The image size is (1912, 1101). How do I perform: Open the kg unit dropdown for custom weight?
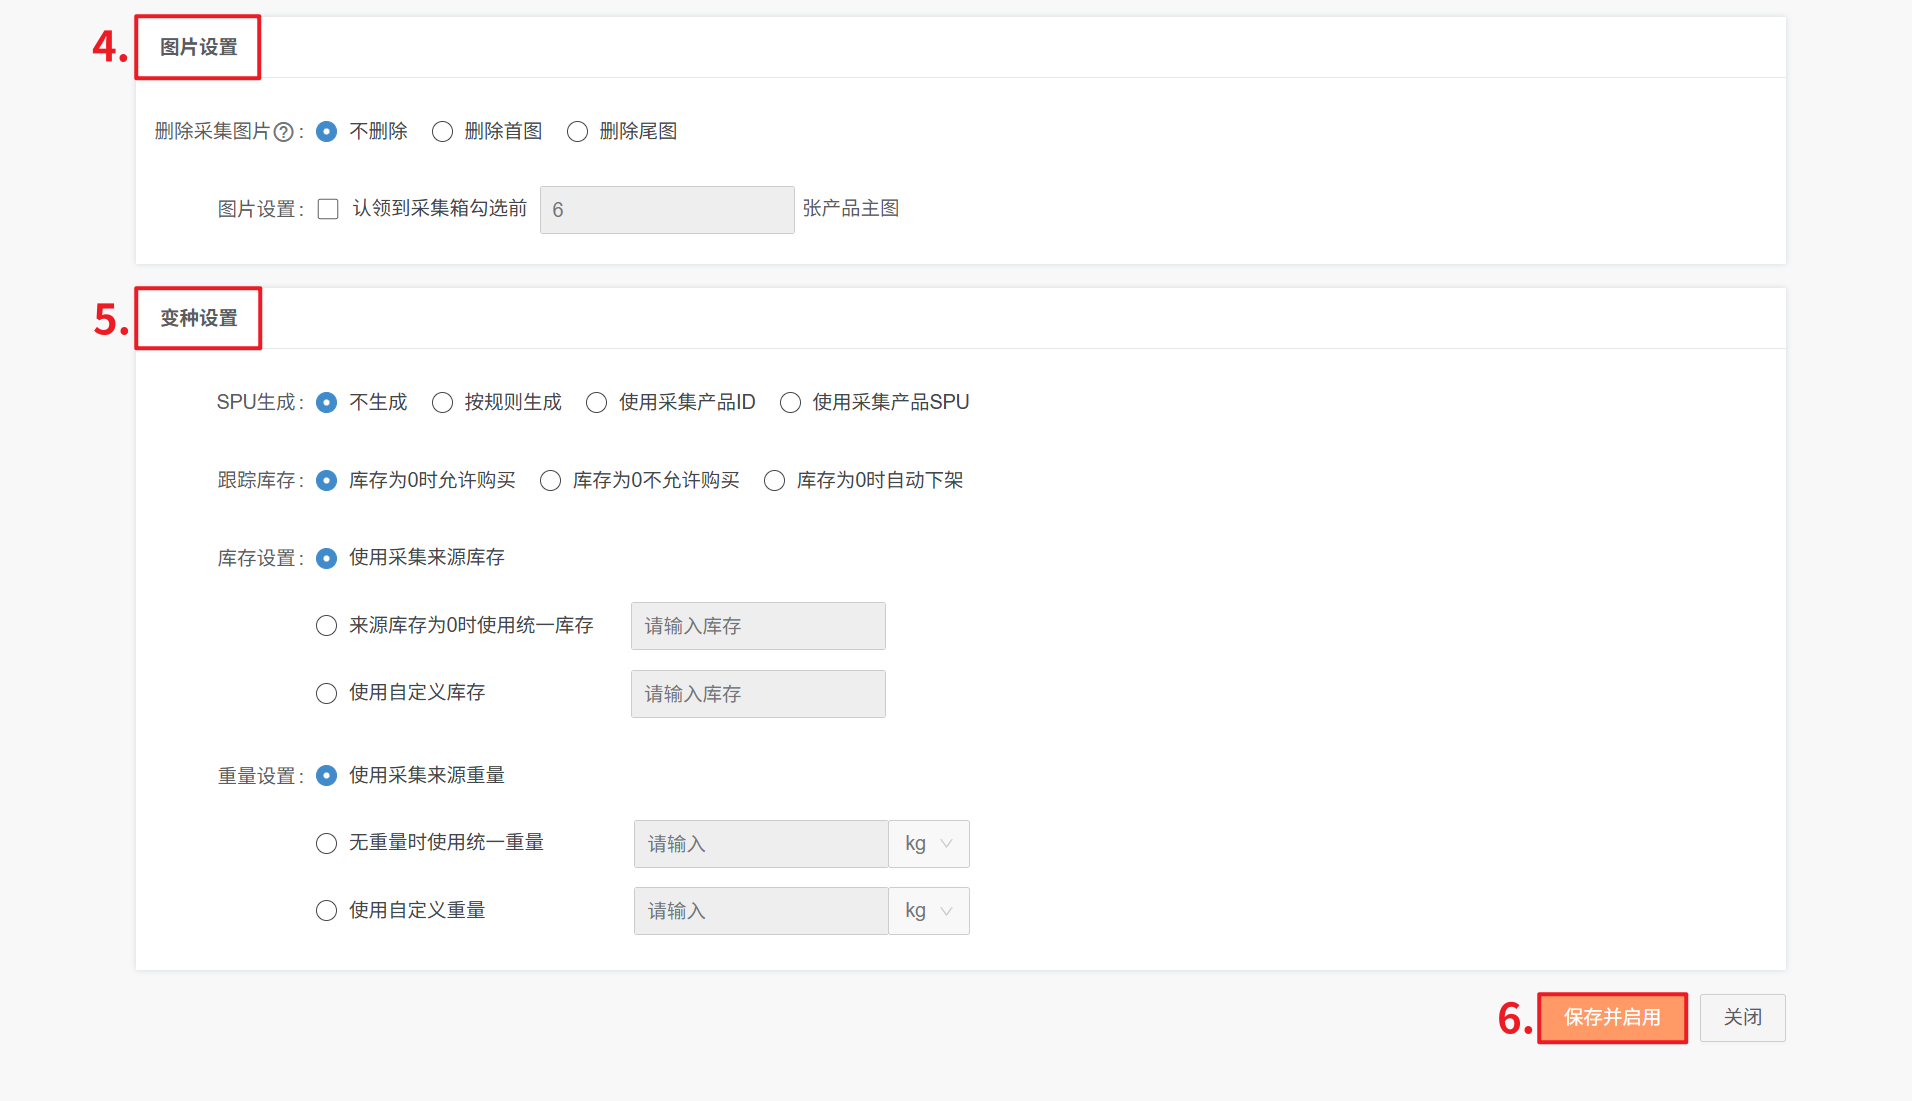click(x=928, y=911)
